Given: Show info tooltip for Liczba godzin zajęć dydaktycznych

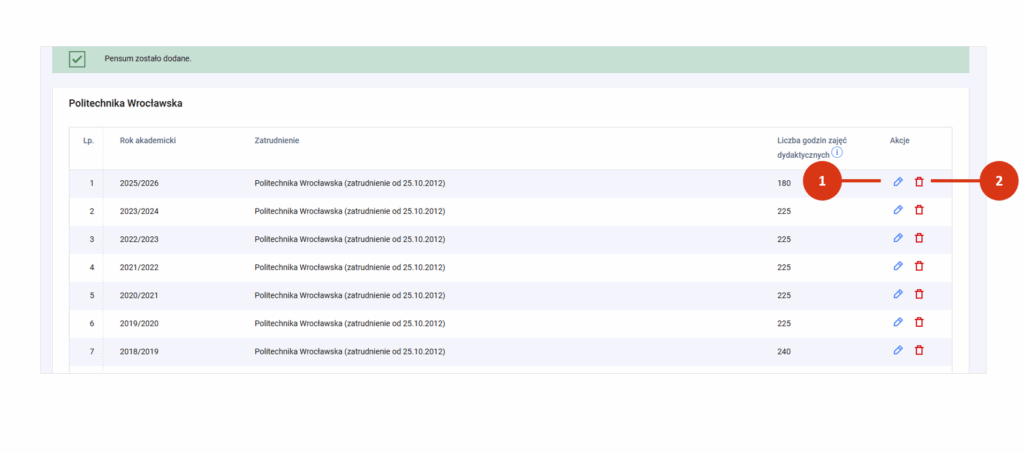Looking at the screenshot, I should (x=837, y=153).
